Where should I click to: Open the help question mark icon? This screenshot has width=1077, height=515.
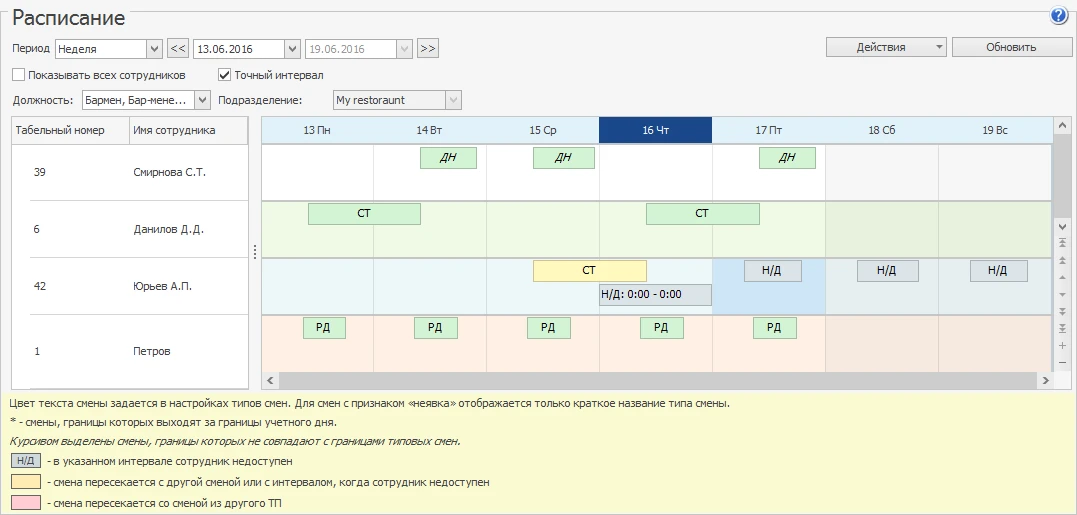(1059, 16)
